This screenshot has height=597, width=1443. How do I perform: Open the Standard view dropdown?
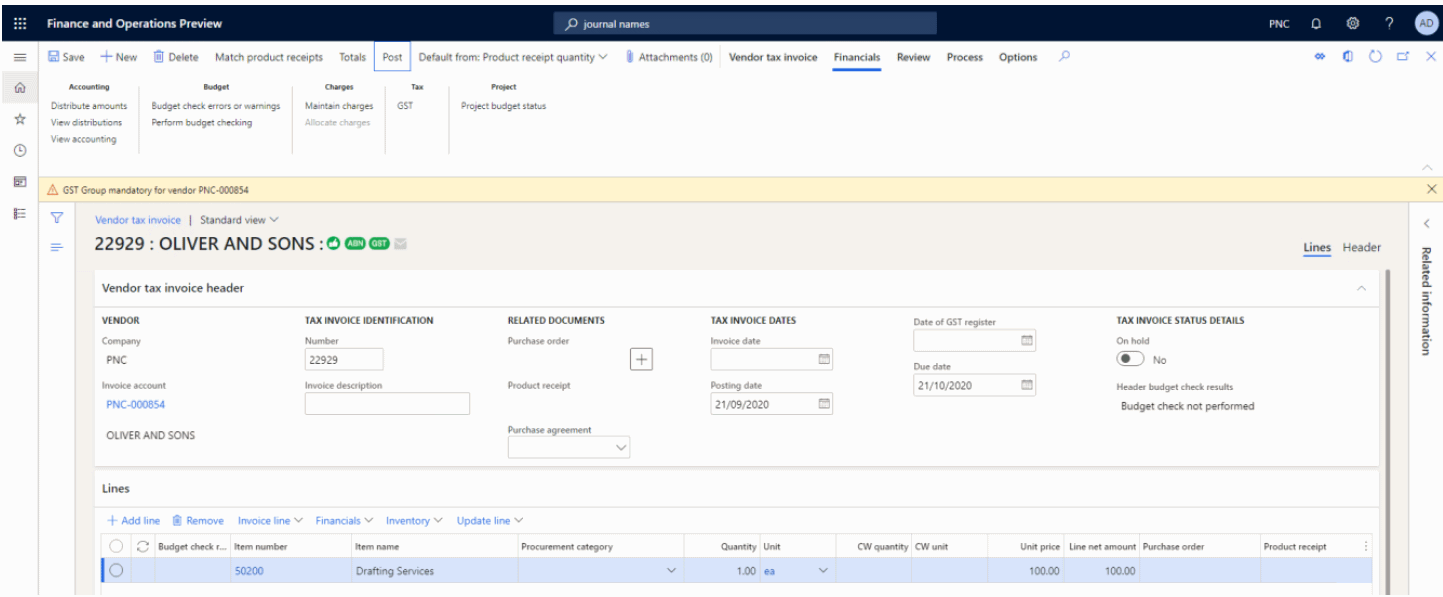point(239,220)
